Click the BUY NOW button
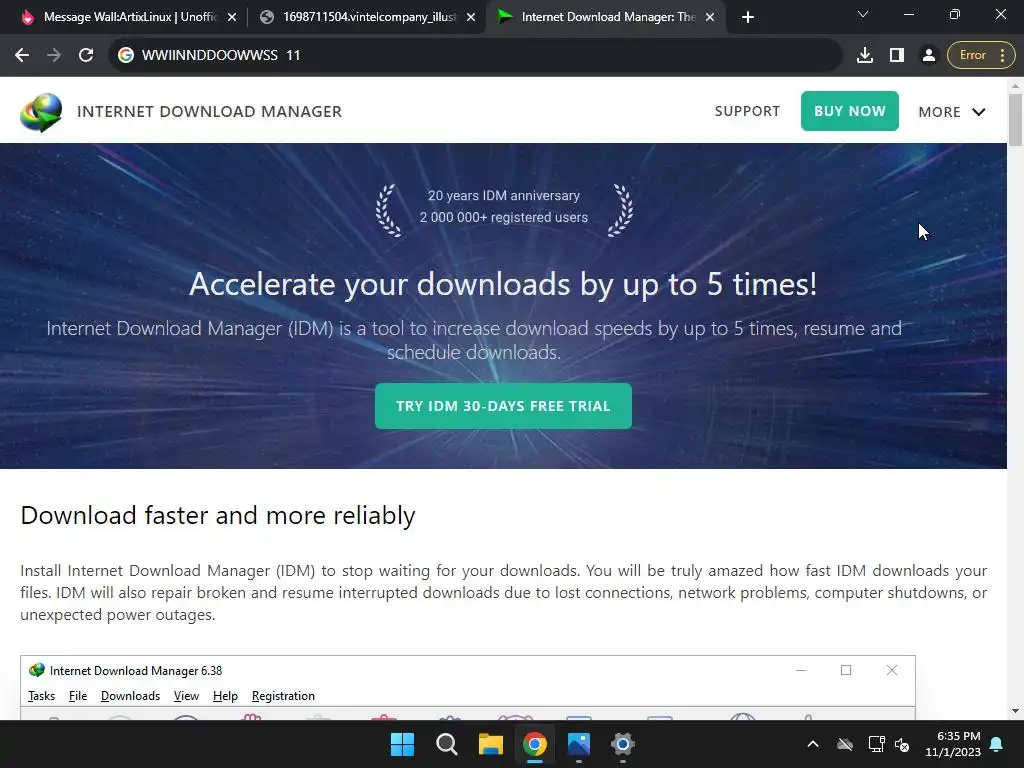 [x=850, y=111]
